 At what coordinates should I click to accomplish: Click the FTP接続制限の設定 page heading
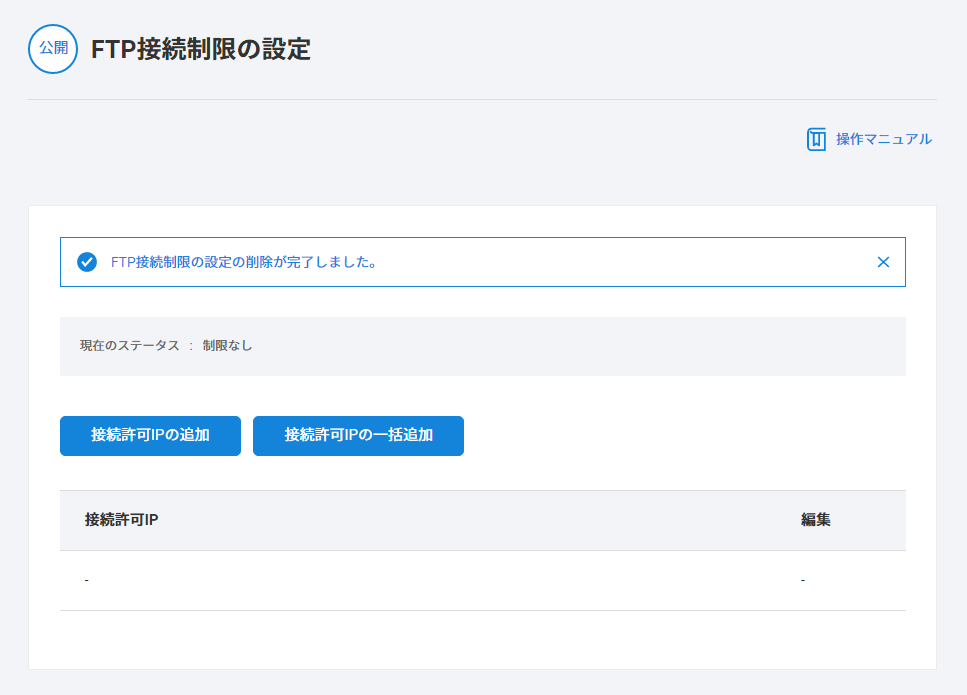(x=200, y=49)
